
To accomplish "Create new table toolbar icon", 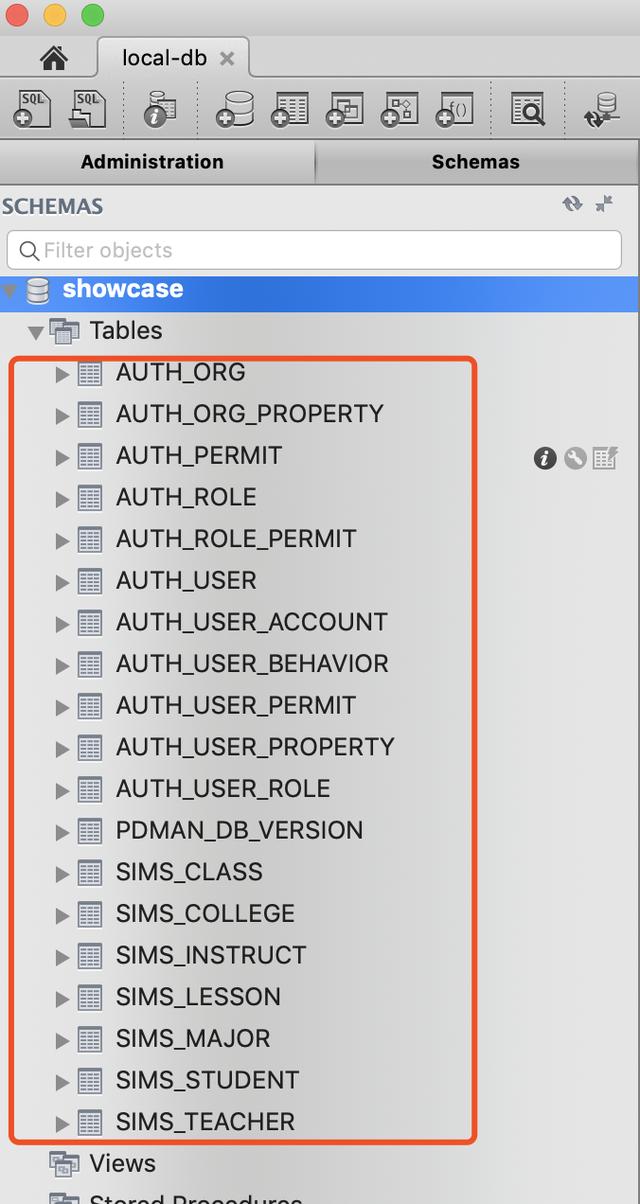I will click(290, 109).
